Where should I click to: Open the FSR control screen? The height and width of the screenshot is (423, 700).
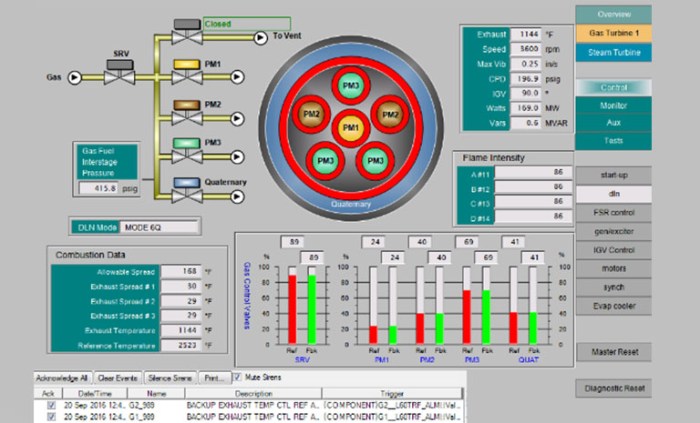click(x=613, y=212)
